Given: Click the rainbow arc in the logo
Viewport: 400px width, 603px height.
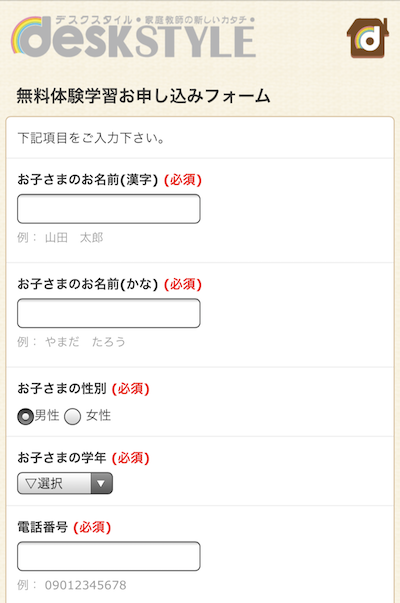Looking at the screenshot, I should [23, 35].
